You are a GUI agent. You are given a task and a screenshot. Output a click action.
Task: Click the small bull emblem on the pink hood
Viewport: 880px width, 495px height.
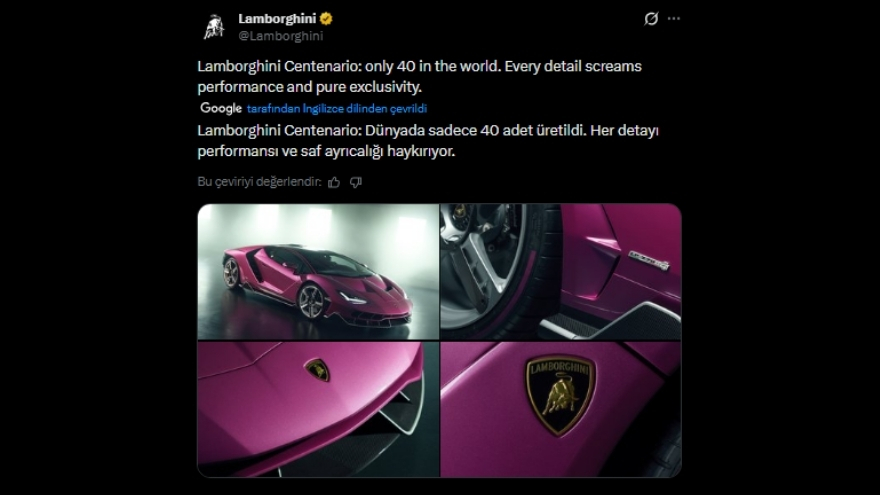[x=317, y=370]
